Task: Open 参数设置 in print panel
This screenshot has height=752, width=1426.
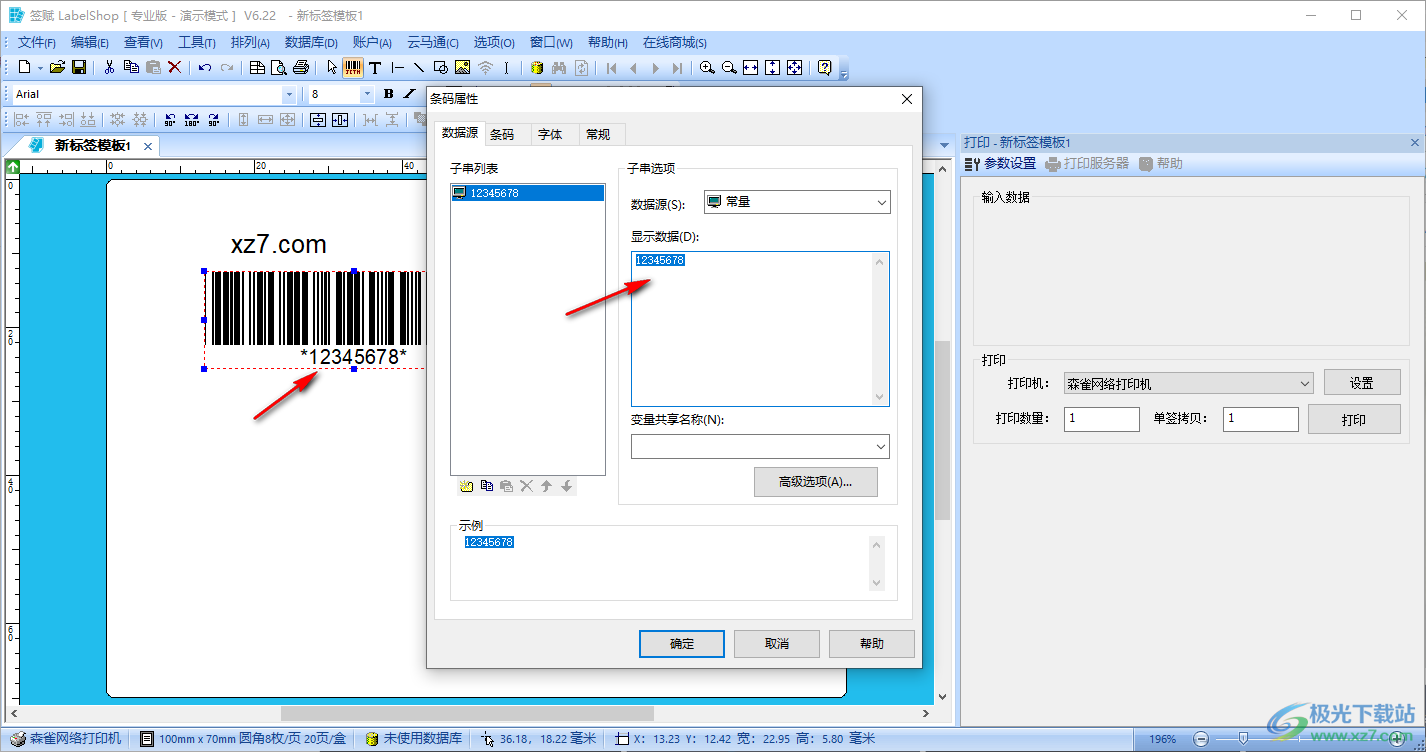Action: 1000,163
